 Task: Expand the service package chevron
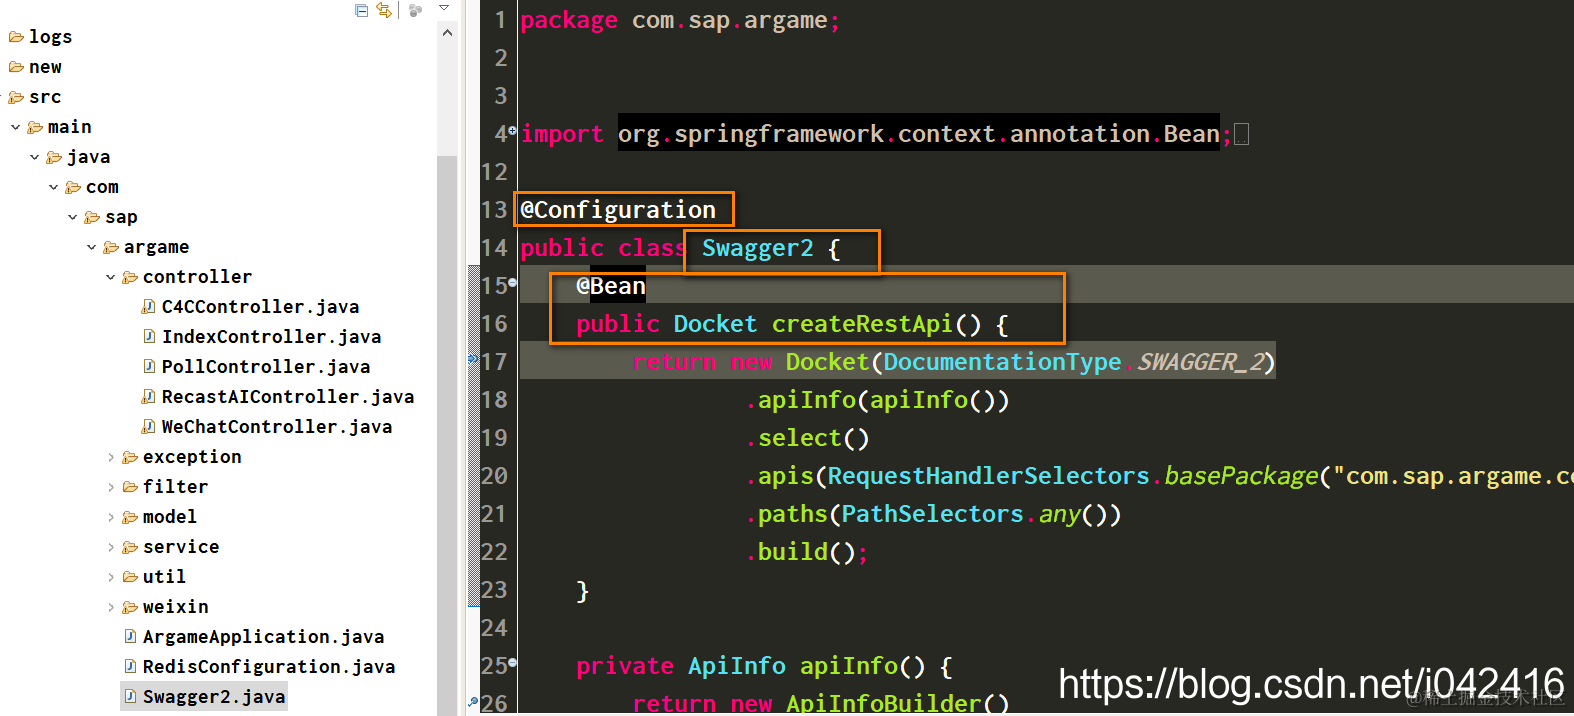(x=111, y=547)
